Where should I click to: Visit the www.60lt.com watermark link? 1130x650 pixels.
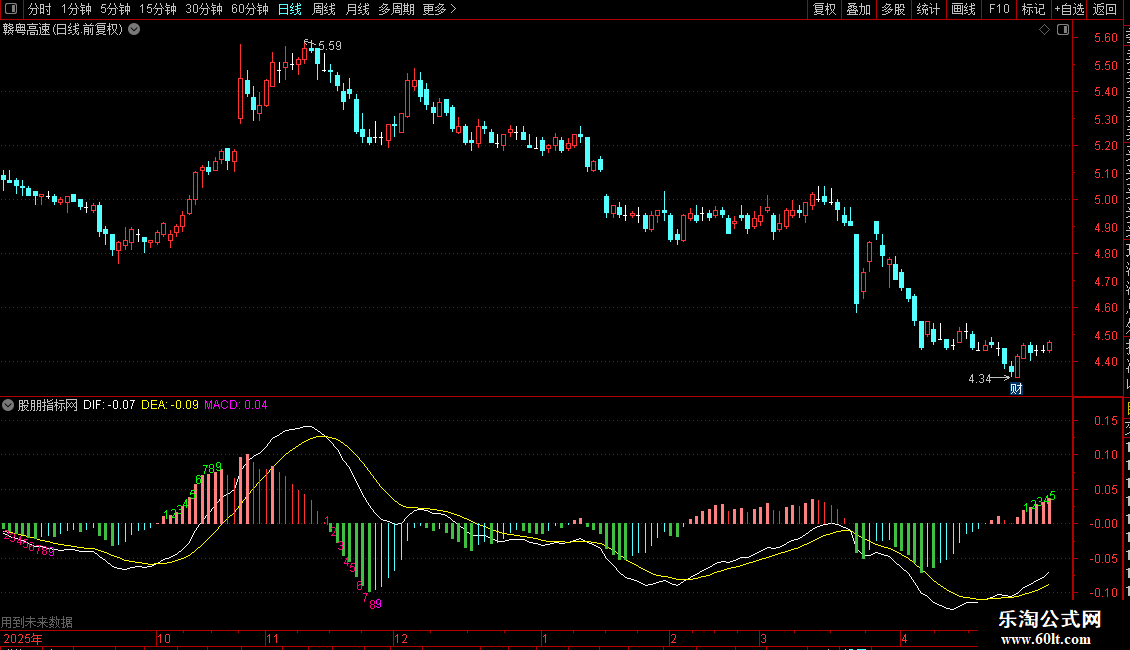pos(1046,639)
